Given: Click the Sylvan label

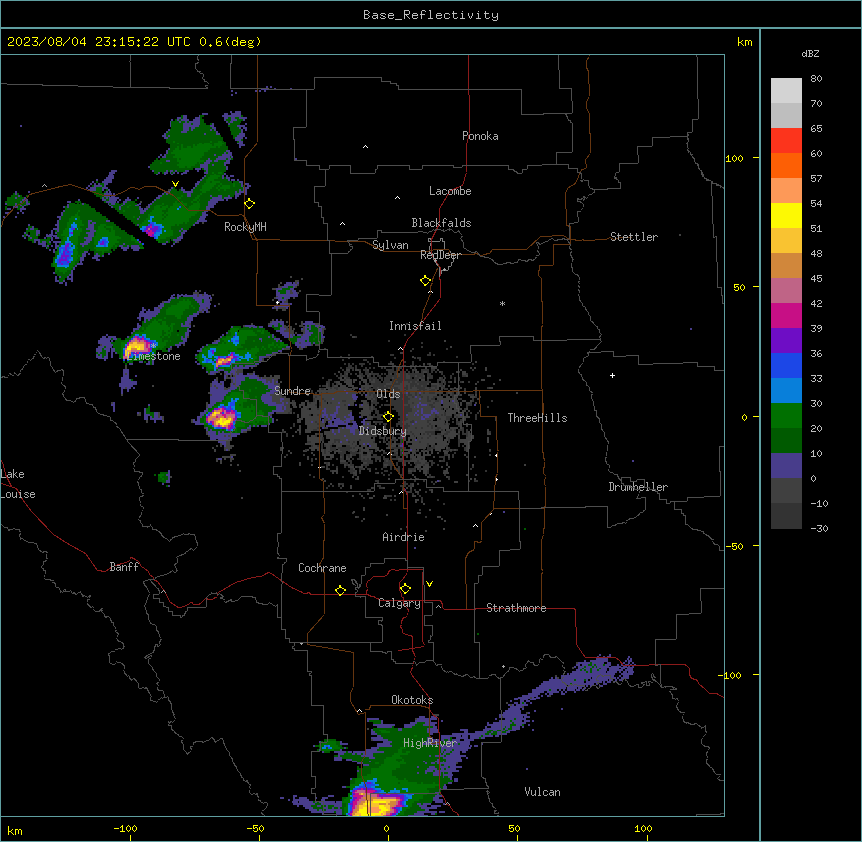Looking at the screenshot, I should coord(390,245).
